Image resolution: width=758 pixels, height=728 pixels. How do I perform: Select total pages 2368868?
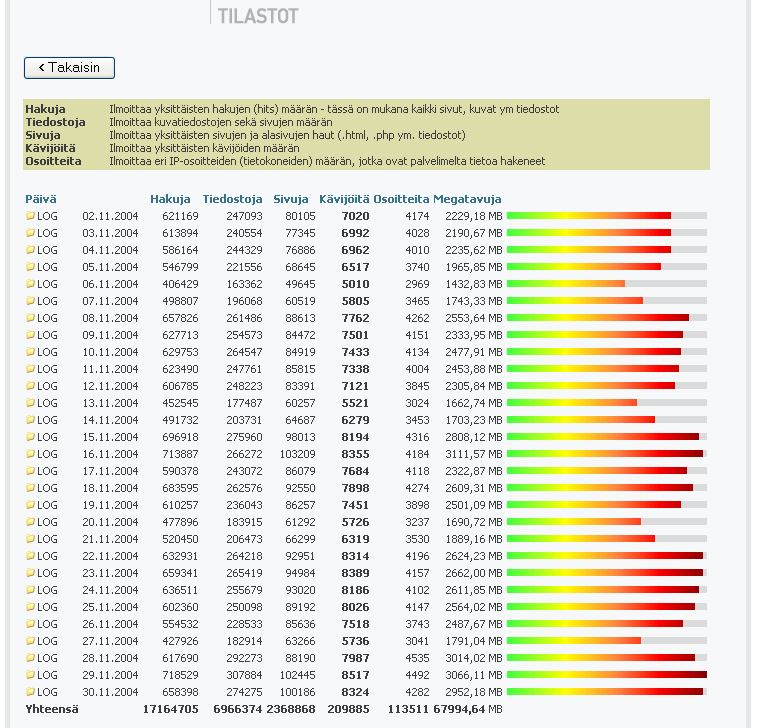point(291,709)
